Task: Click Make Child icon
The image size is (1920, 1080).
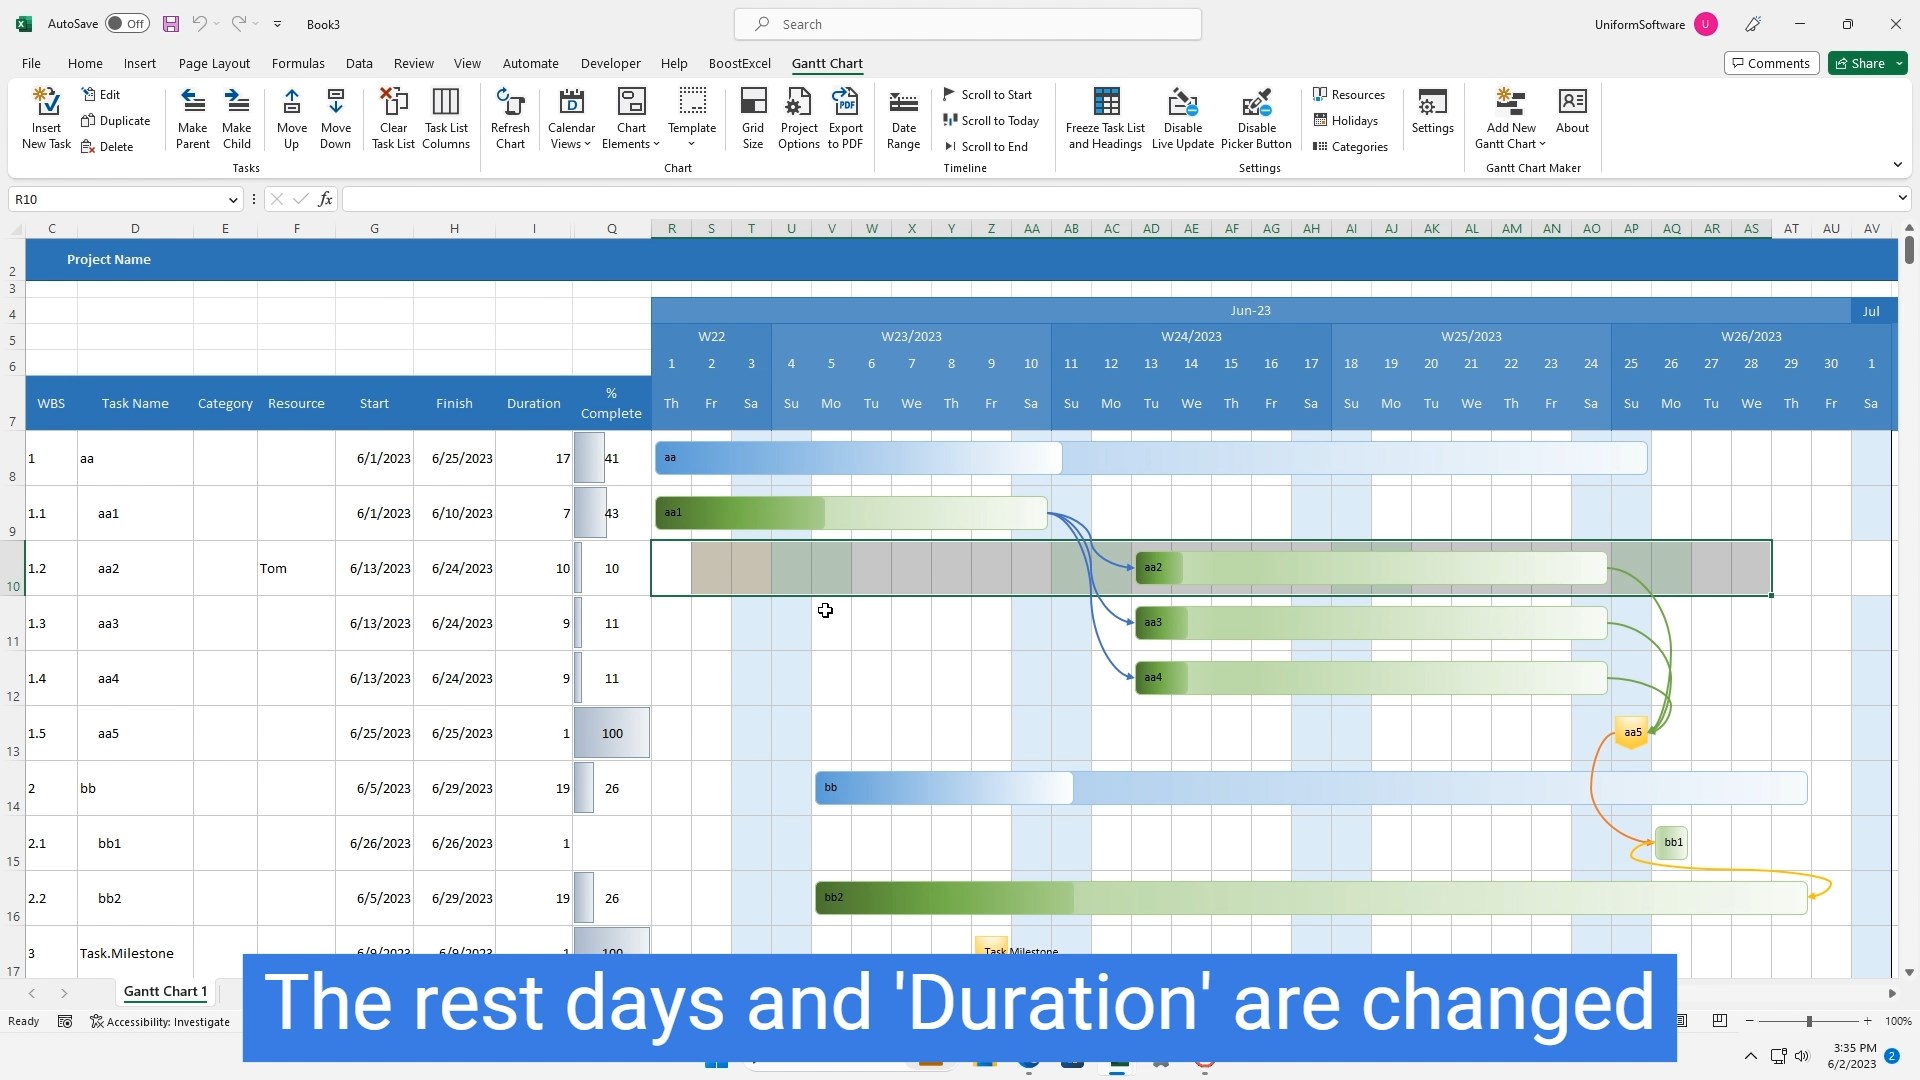Action: [237, 103]
